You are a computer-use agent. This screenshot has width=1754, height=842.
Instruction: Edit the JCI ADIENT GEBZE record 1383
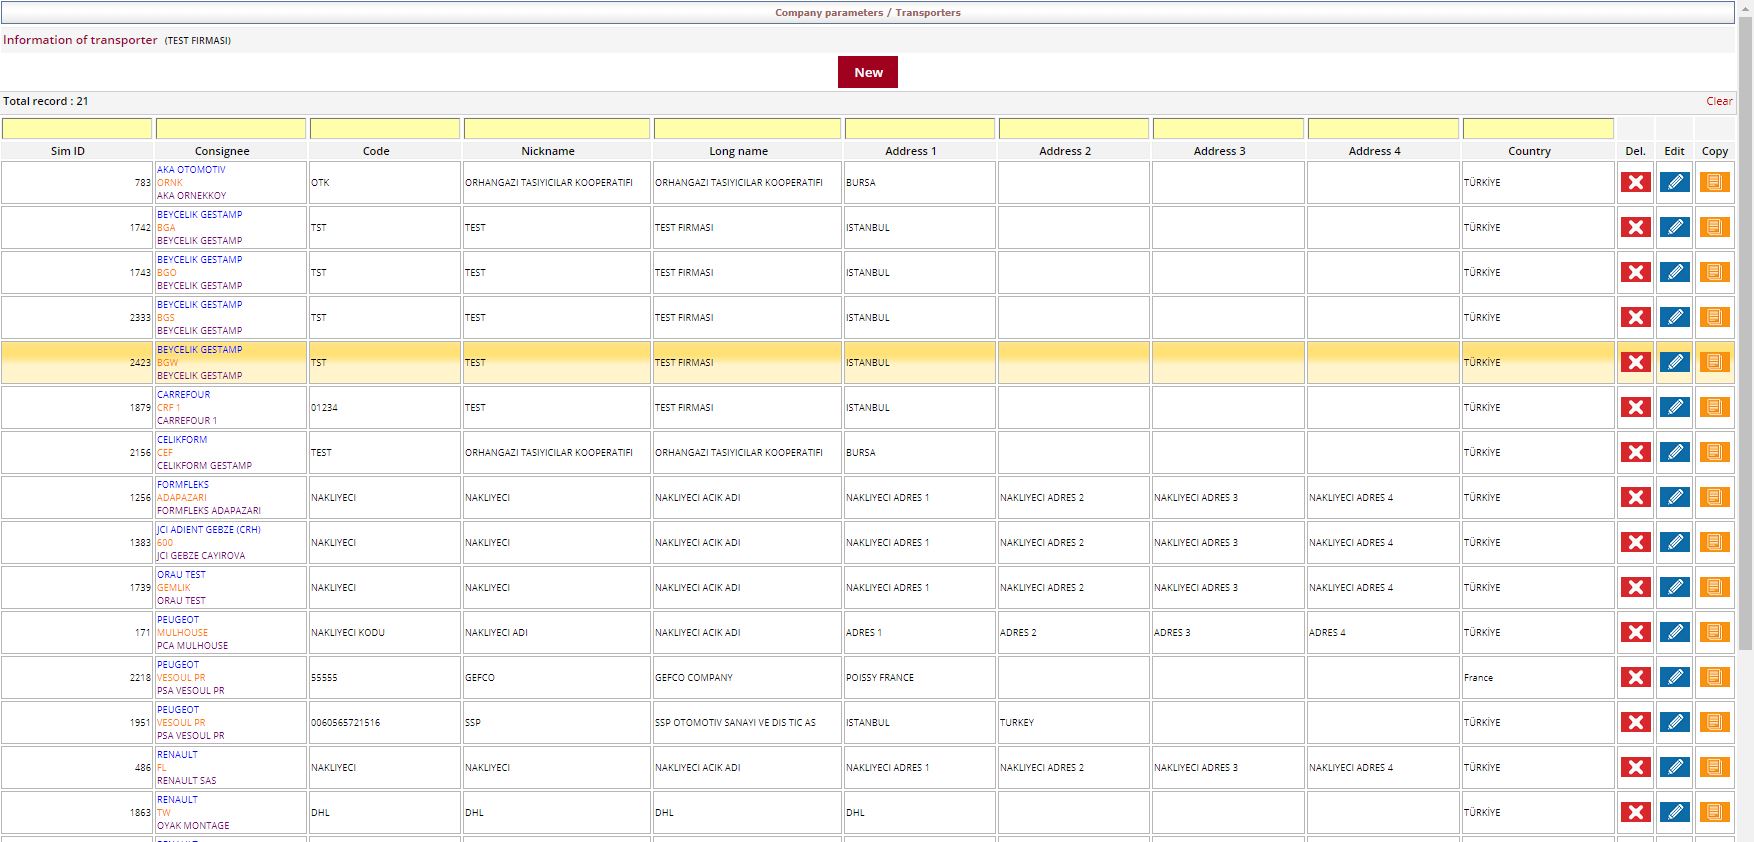point(1674,542)
